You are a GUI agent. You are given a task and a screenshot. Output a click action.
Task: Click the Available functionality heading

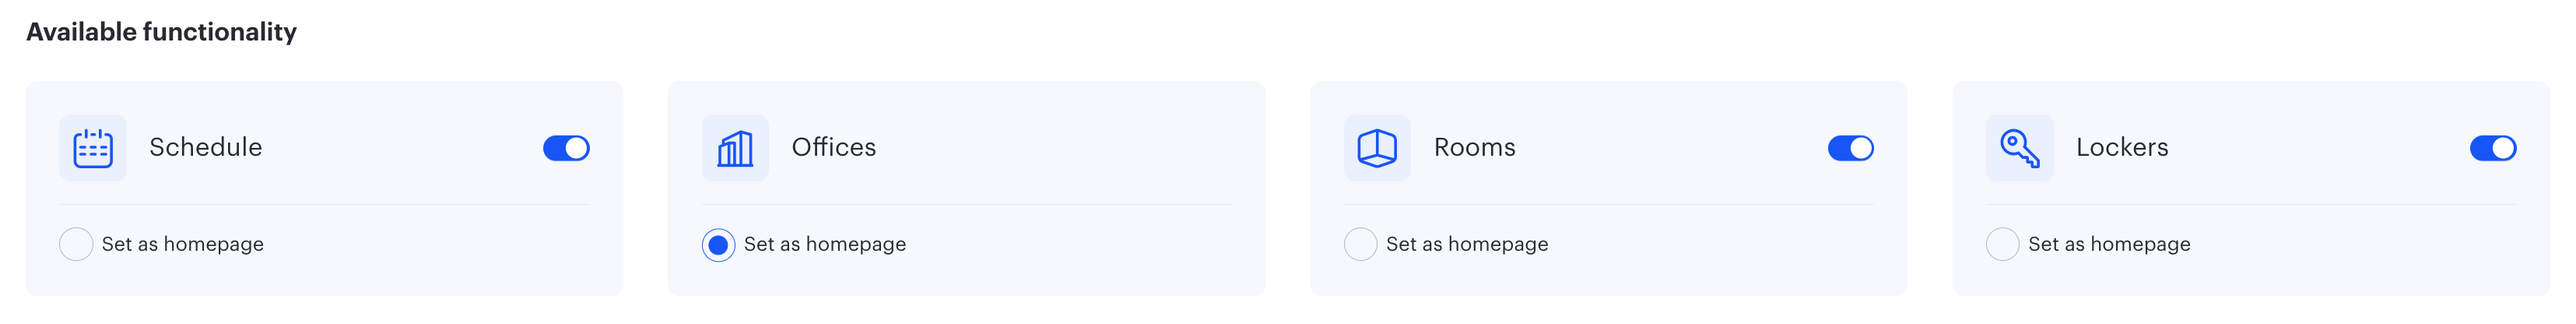click(x=162, y=32)
